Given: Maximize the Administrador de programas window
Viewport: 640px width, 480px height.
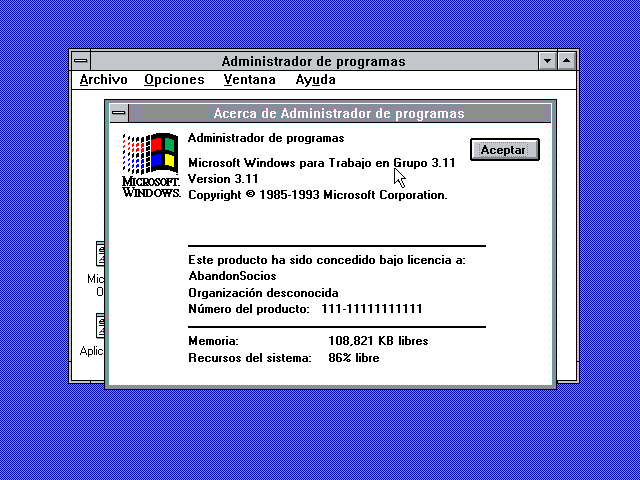Looking at the screenshot, I should point(567,61).
